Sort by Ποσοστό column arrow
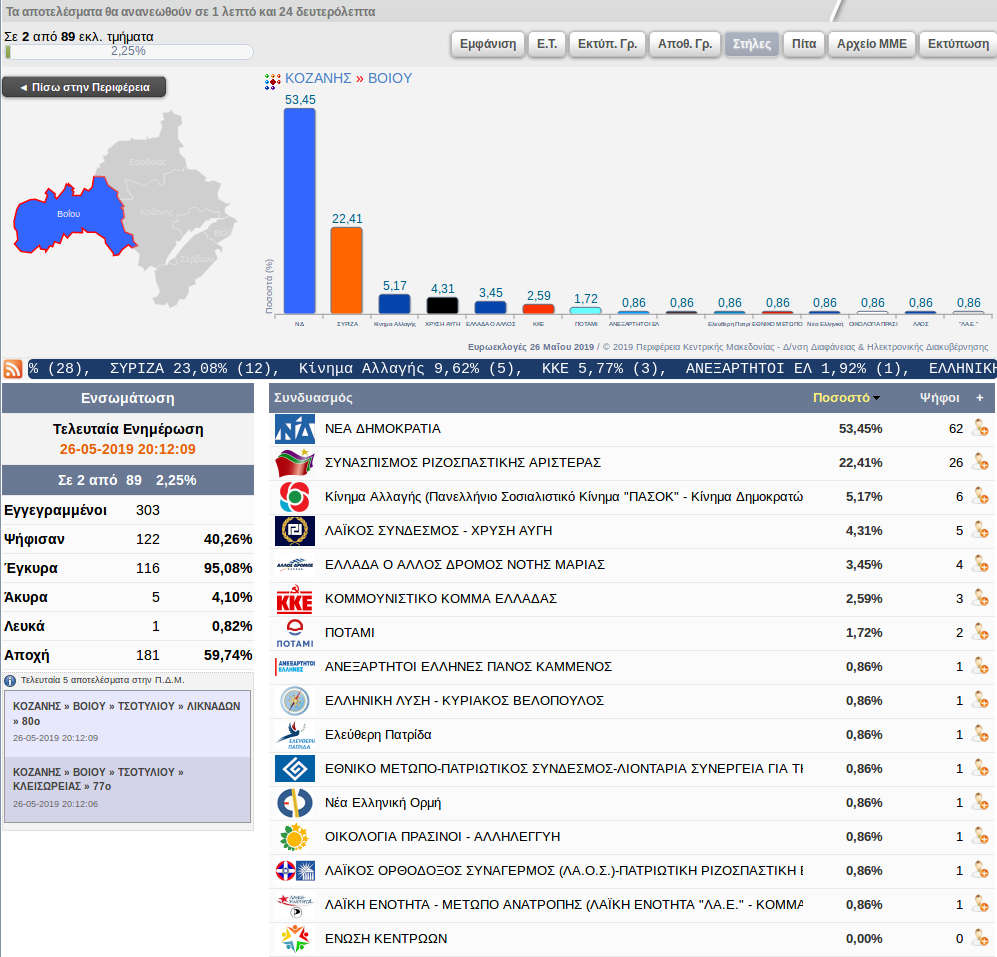This screenshot has height=957, width=997. (x=877, y=398)
